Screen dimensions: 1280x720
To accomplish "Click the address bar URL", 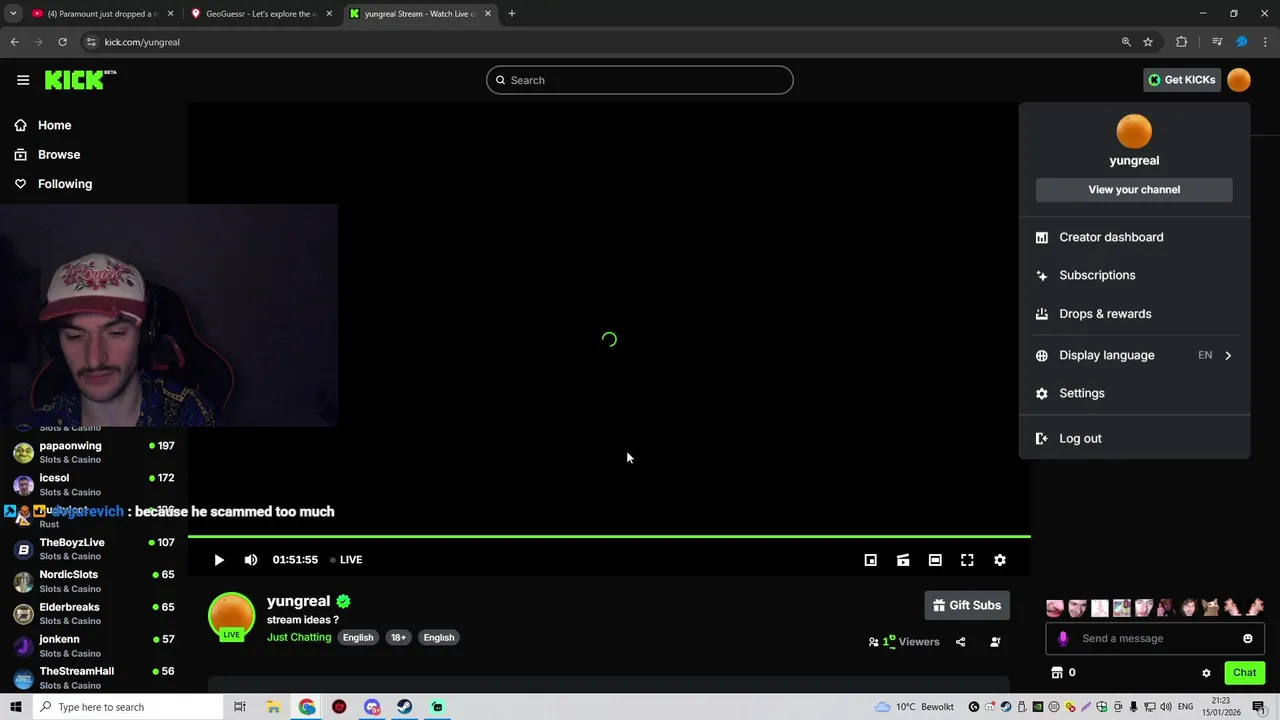I will [142, 42].
